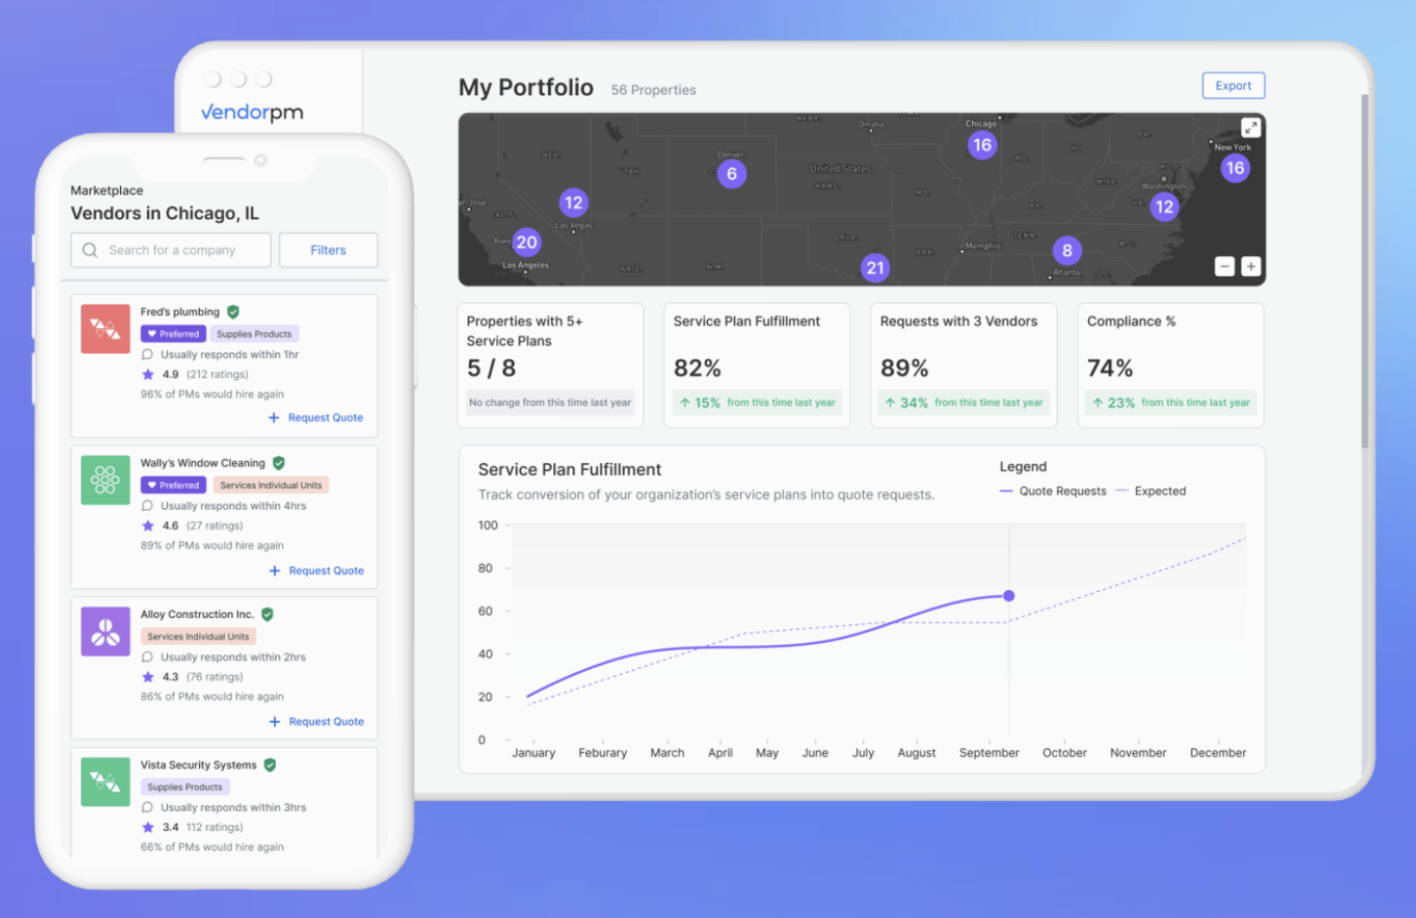
Task: Toggle Quote Requests series in legend
Action: pos(1053,491)
